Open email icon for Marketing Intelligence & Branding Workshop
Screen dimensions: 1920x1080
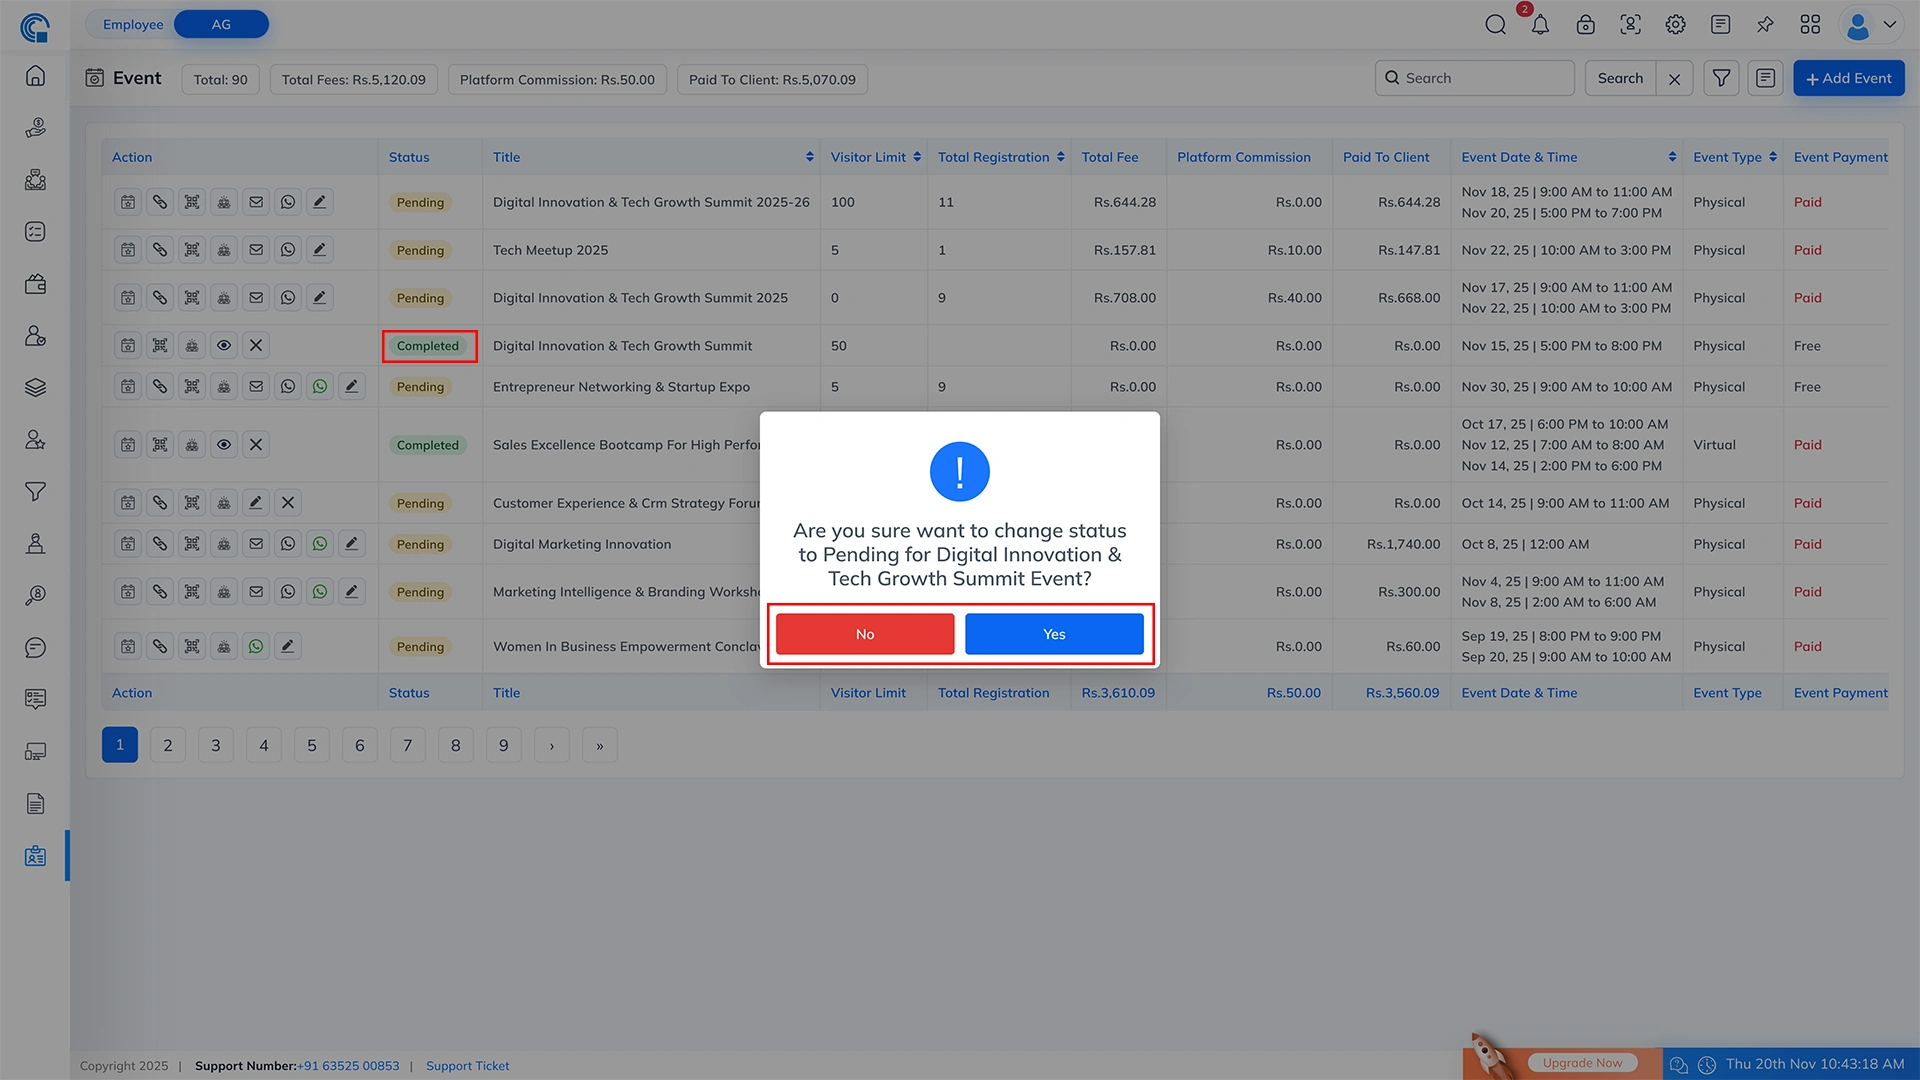tap(256, 591)
